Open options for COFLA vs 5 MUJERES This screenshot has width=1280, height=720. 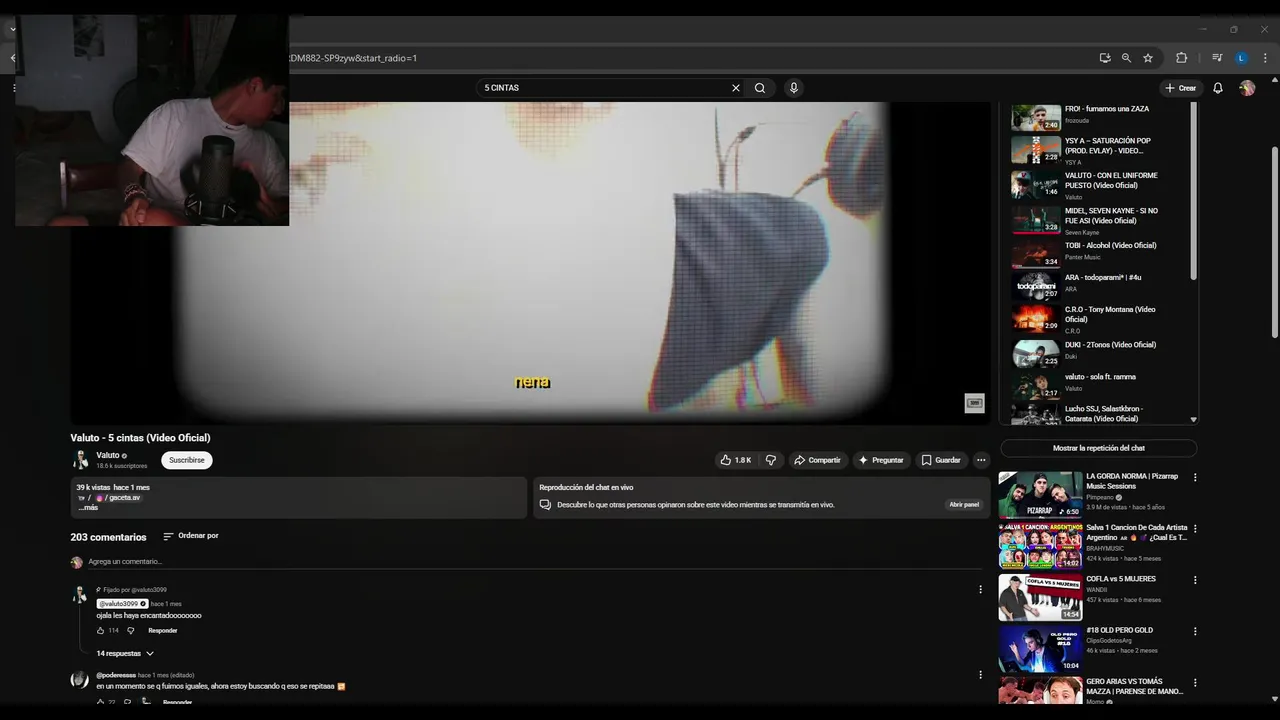click(1194, 580)
